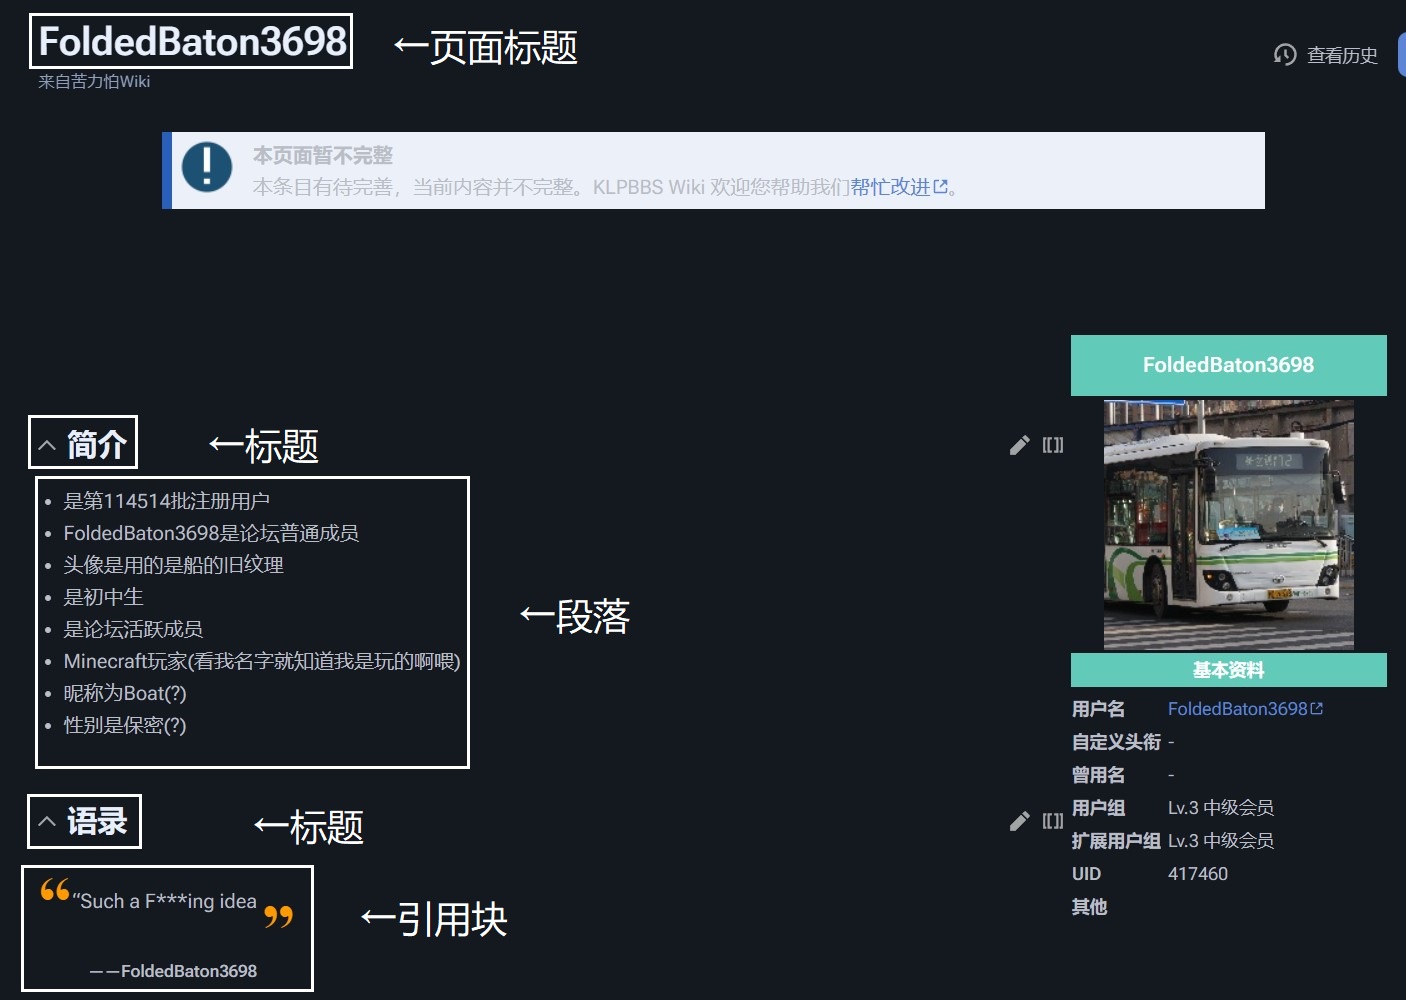This screenshot has width=1406, height=1000.
Task: Click the line 是论坛活跃成员
Action: pyautogui.click(x=134, y=629)
